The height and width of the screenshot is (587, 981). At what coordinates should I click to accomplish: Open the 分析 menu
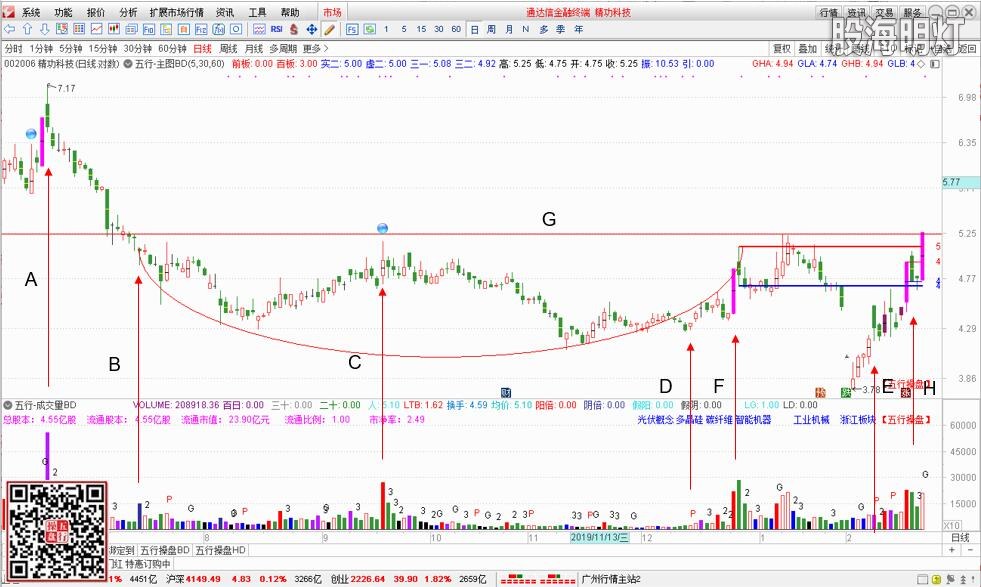coord(128,12)
